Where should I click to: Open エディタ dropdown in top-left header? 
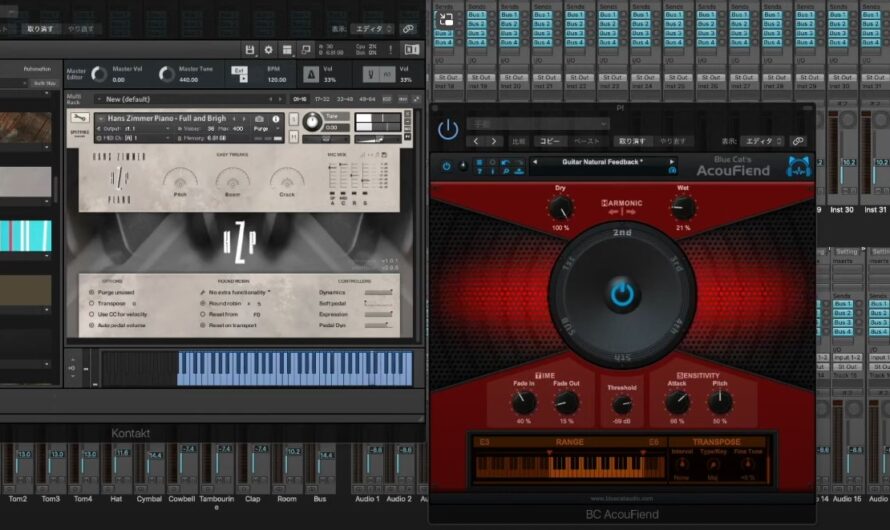click(x=372, y=28)
